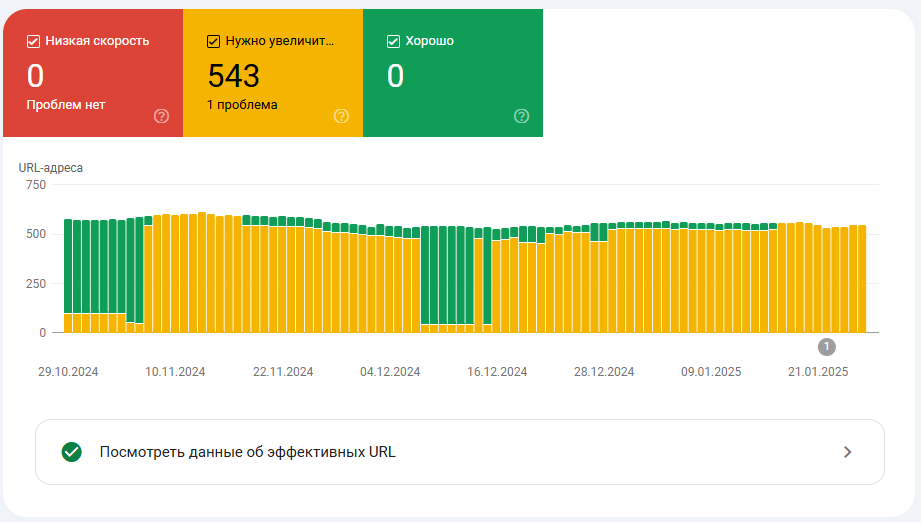Select "1 проблема" label in yellow card

coord(242,104)
